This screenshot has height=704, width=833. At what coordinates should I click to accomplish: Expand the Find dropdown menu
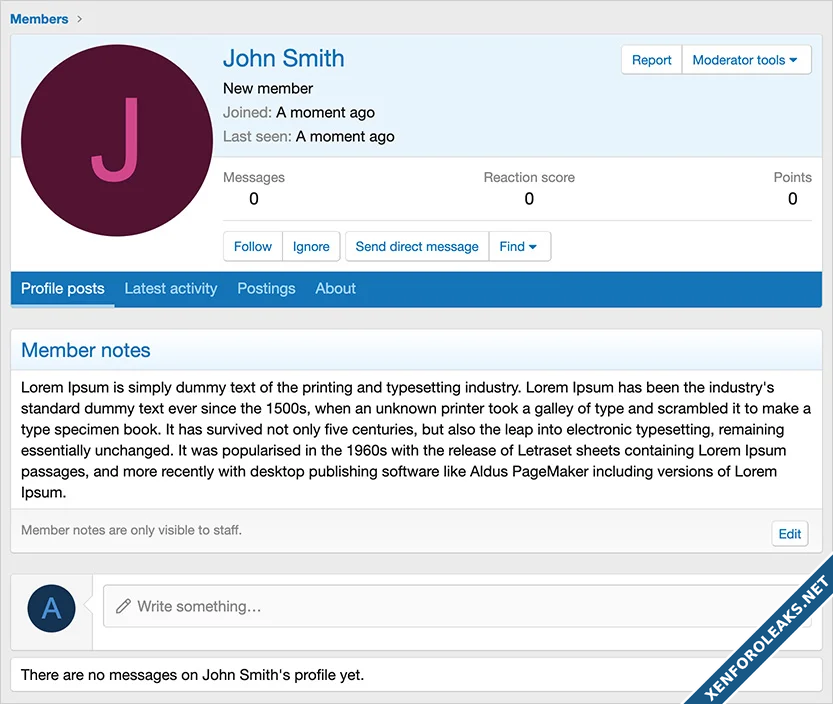(519, 246)
